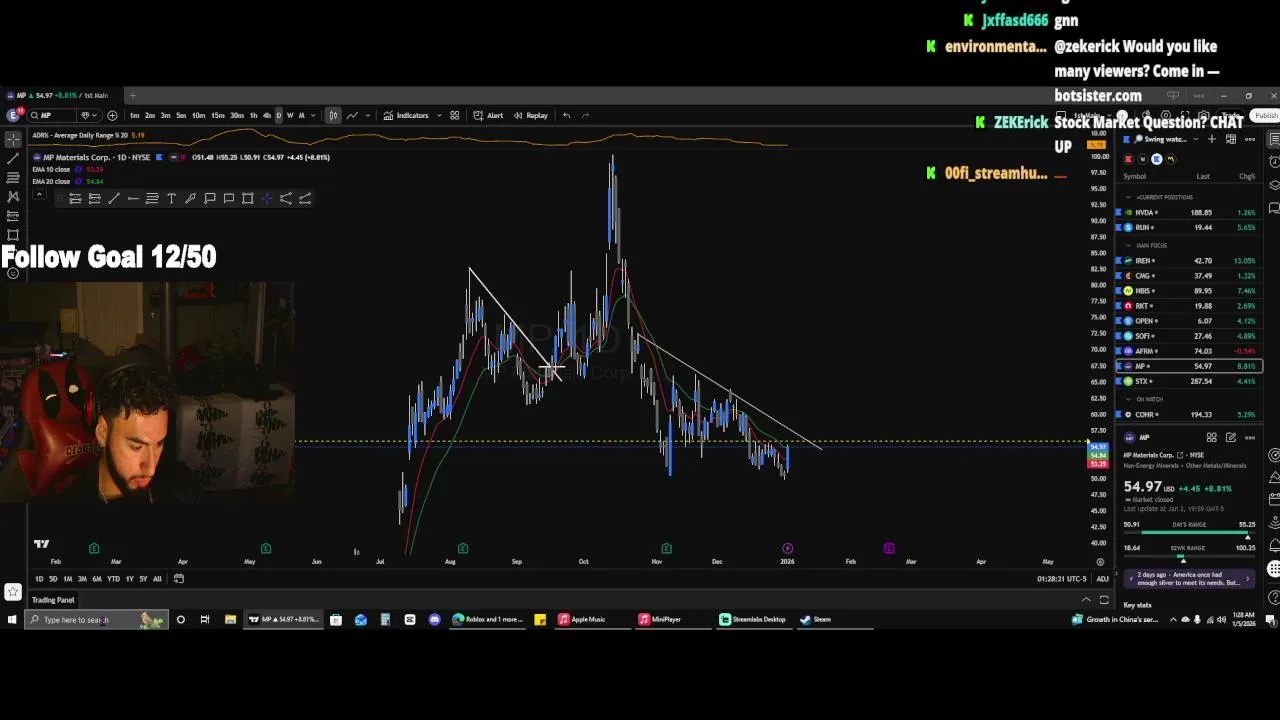Image resolution: width=1280 pixels, height=720 pixels.
Task: Collapse the indicator legend arrow
Action: [39, 194]
